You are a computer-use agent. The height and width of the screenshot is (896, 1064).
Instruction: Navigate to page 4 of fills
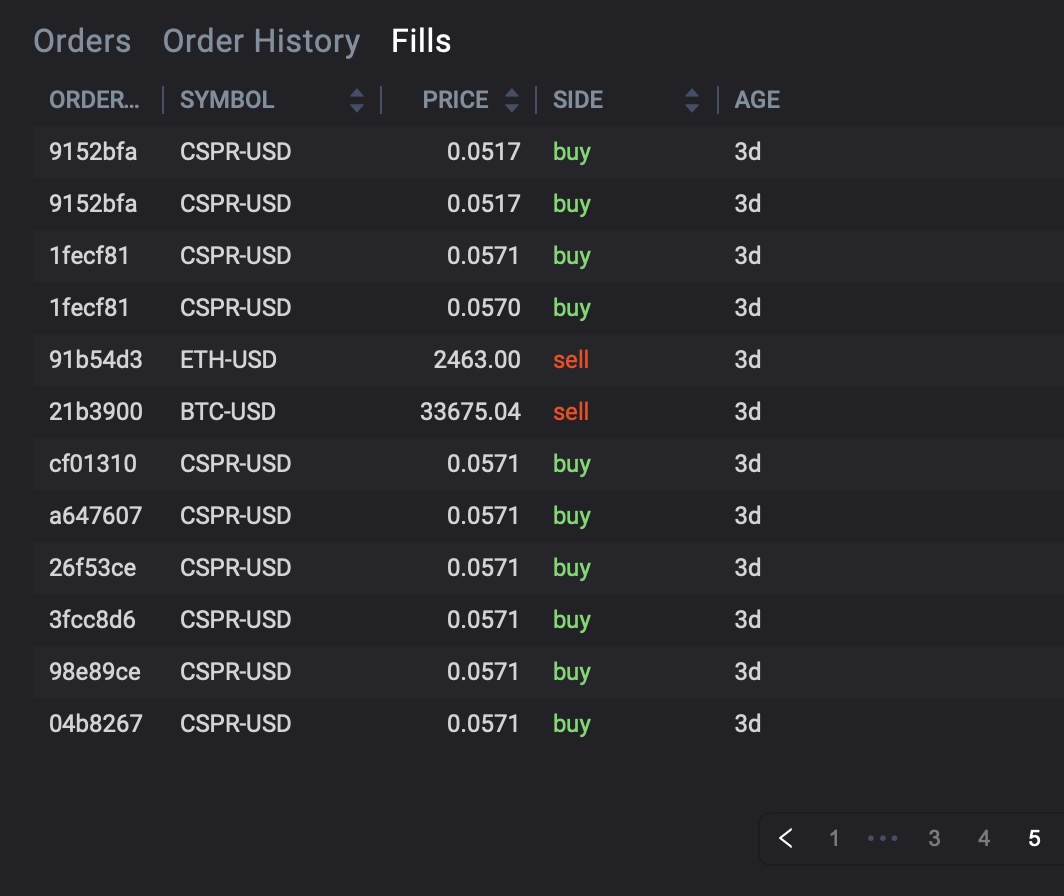coord(984,838)
